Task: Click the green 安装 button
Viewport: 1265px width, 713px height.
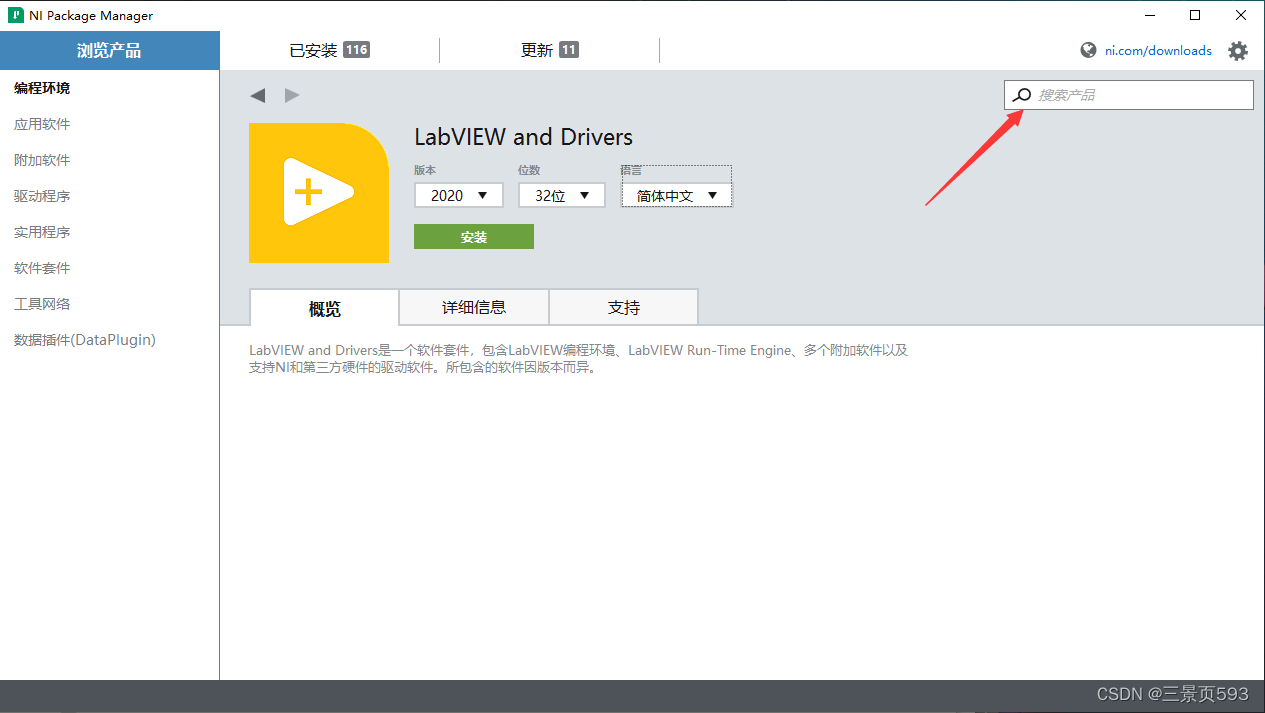Action: coord(473,236)
